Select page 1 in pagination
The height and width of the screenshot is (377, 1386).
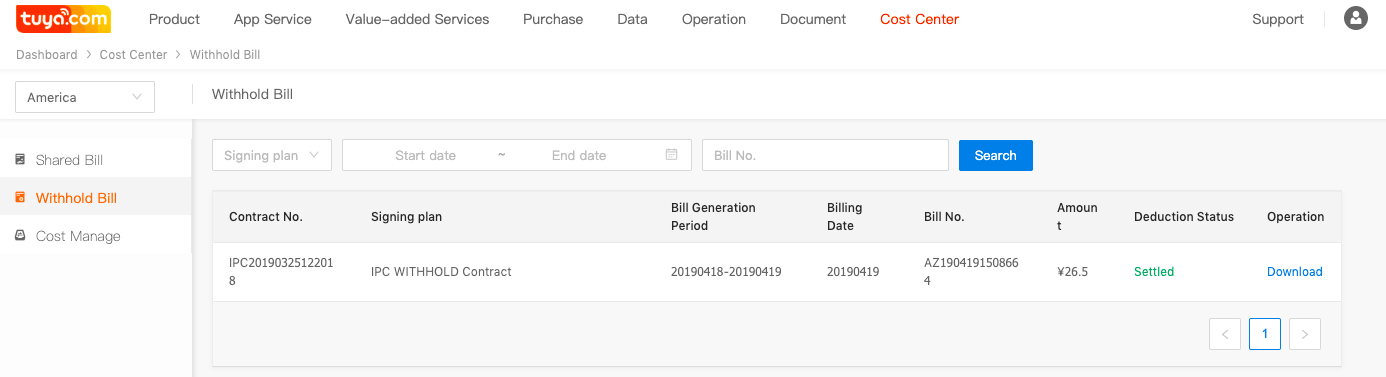1265,334
